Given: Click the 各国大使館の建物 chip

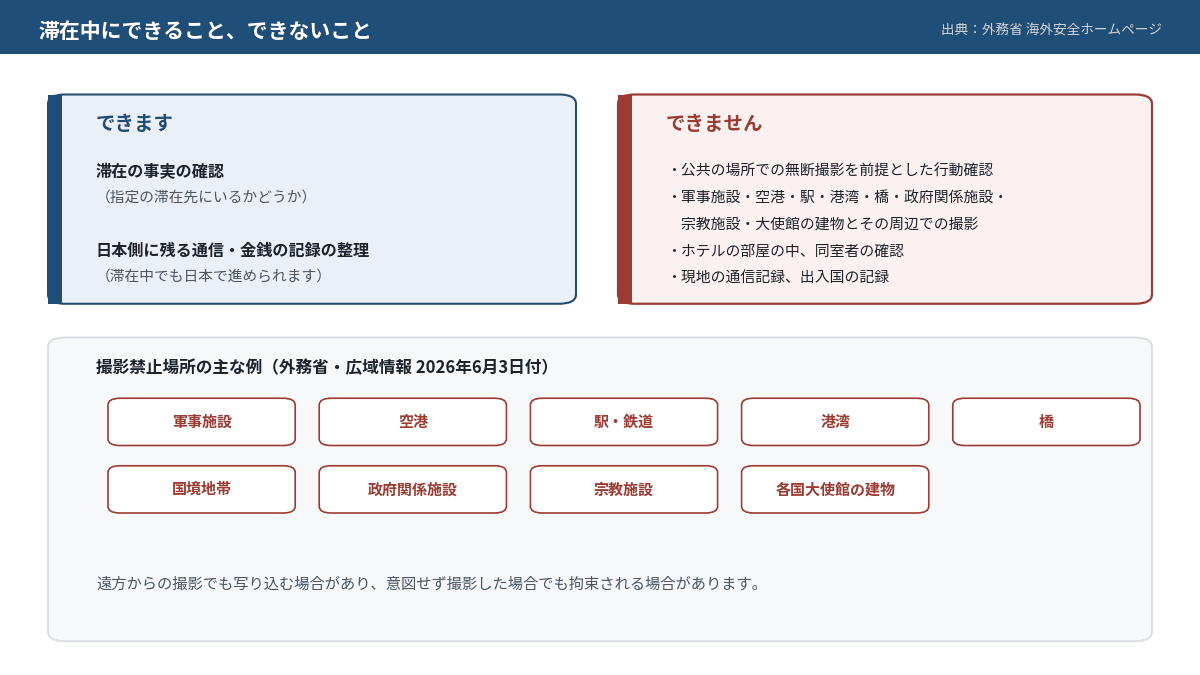Looking at the screenshot, I should [835, 489].
